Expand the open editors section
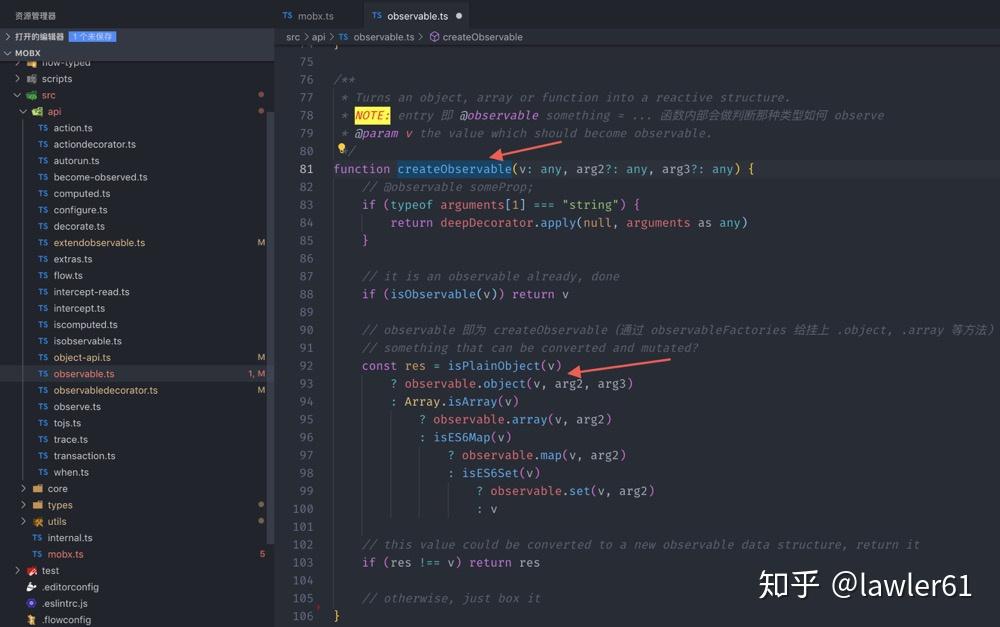This screenshot has width=1000, height=627. [8, 36]
